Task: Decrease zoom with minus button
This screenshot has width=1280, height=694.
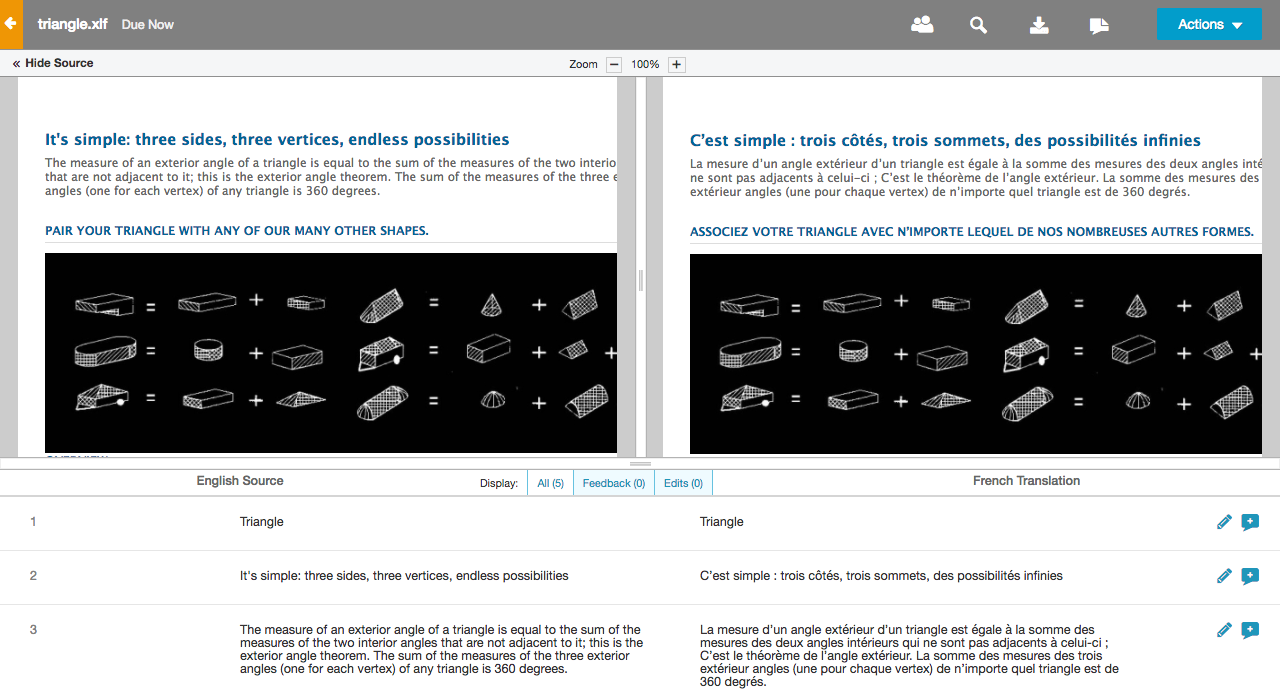Action: click(614, 64)
